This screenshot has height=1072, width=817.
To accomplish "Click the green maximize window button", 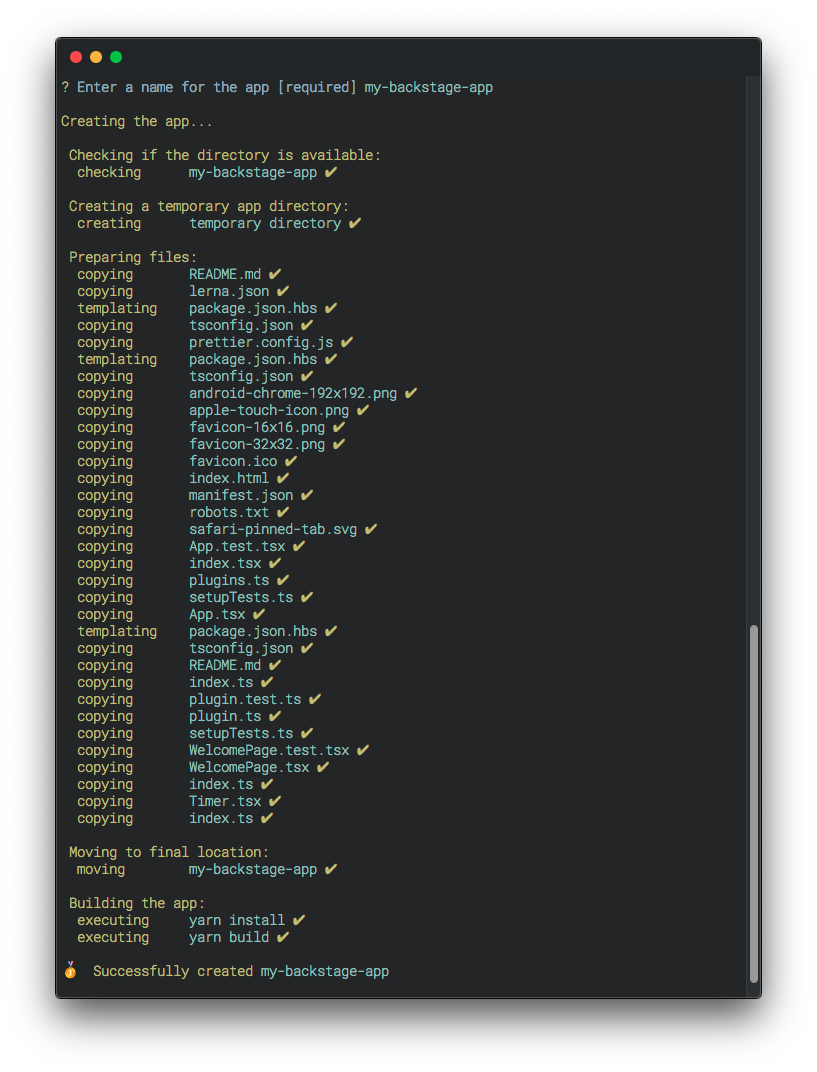I will [116, 57].
